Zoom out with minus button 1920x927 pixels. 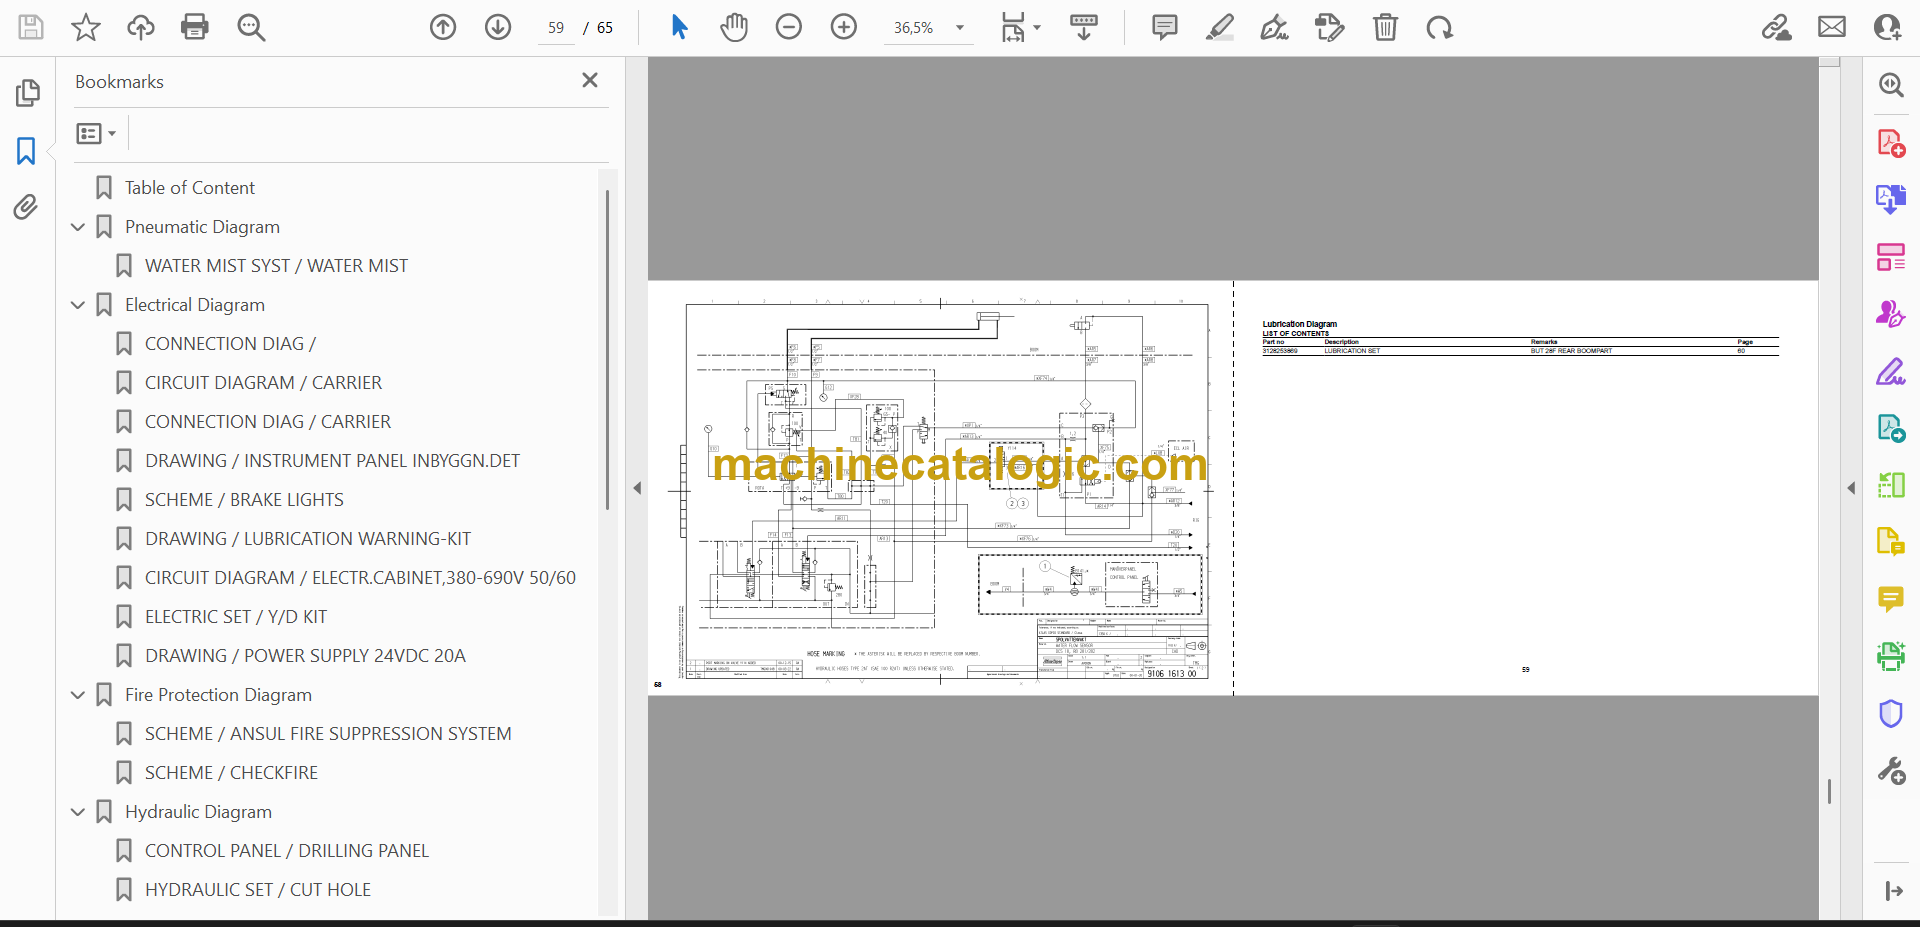[789, 27]
